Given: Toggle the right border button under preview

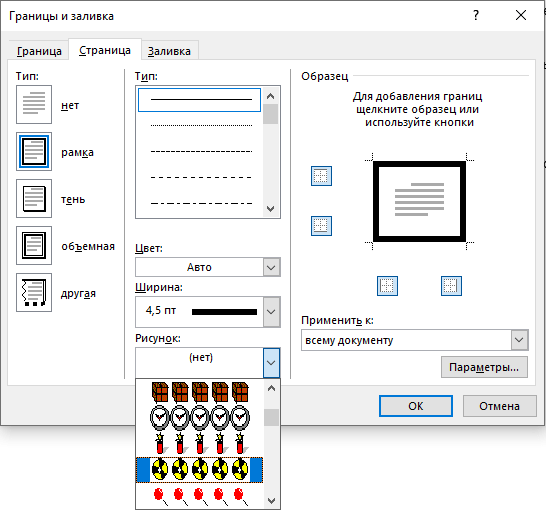Looking at the screenshot, I should (451, 286).
